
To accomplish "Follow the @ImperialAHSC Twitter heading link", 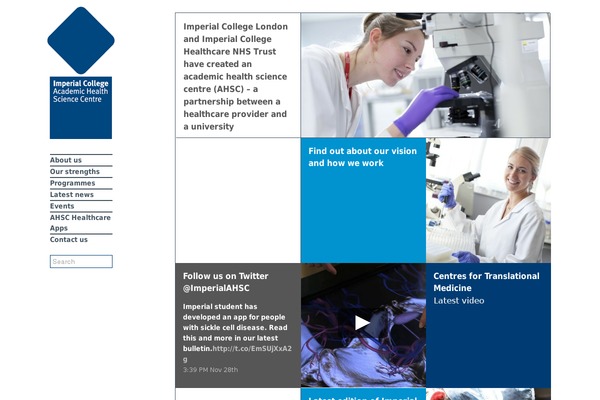I will [x=225, y=282].
